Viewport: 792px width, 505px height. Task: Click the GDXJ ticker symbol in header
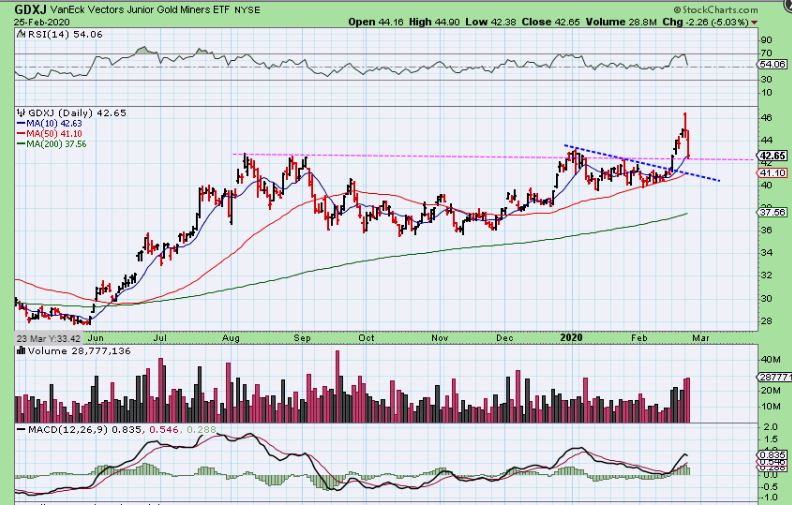[30, 9]
